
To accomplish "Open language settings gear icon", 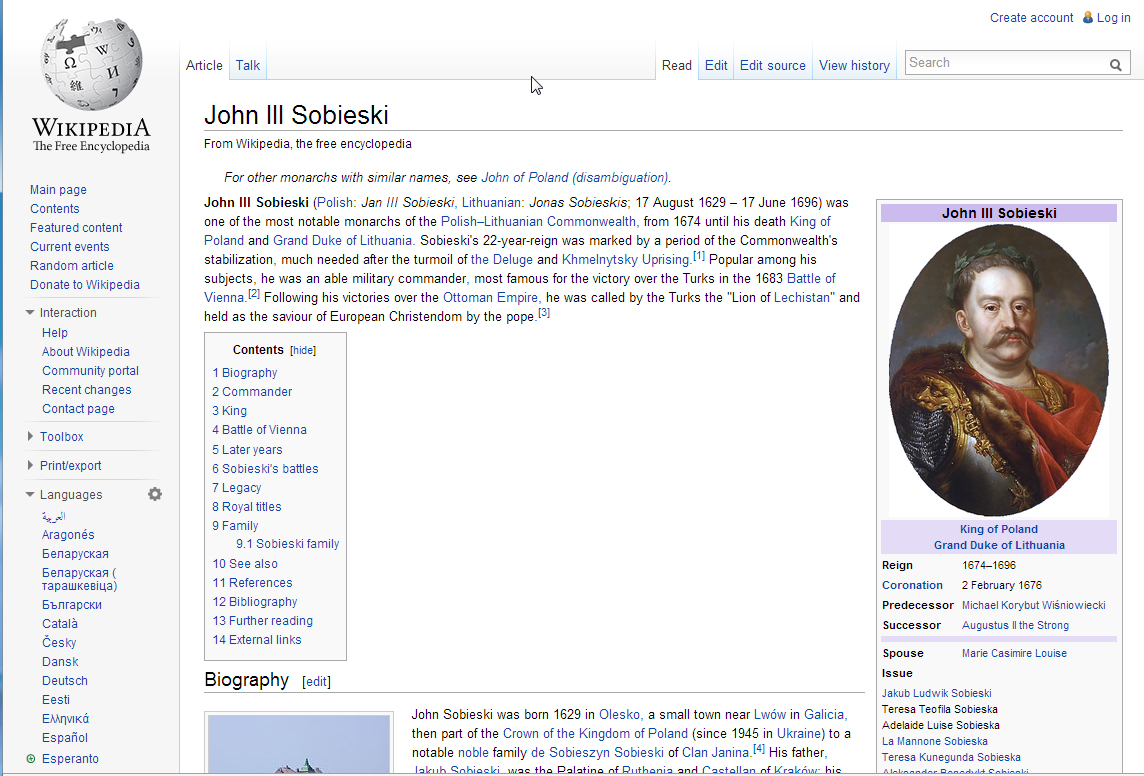I will pos(155,494).
